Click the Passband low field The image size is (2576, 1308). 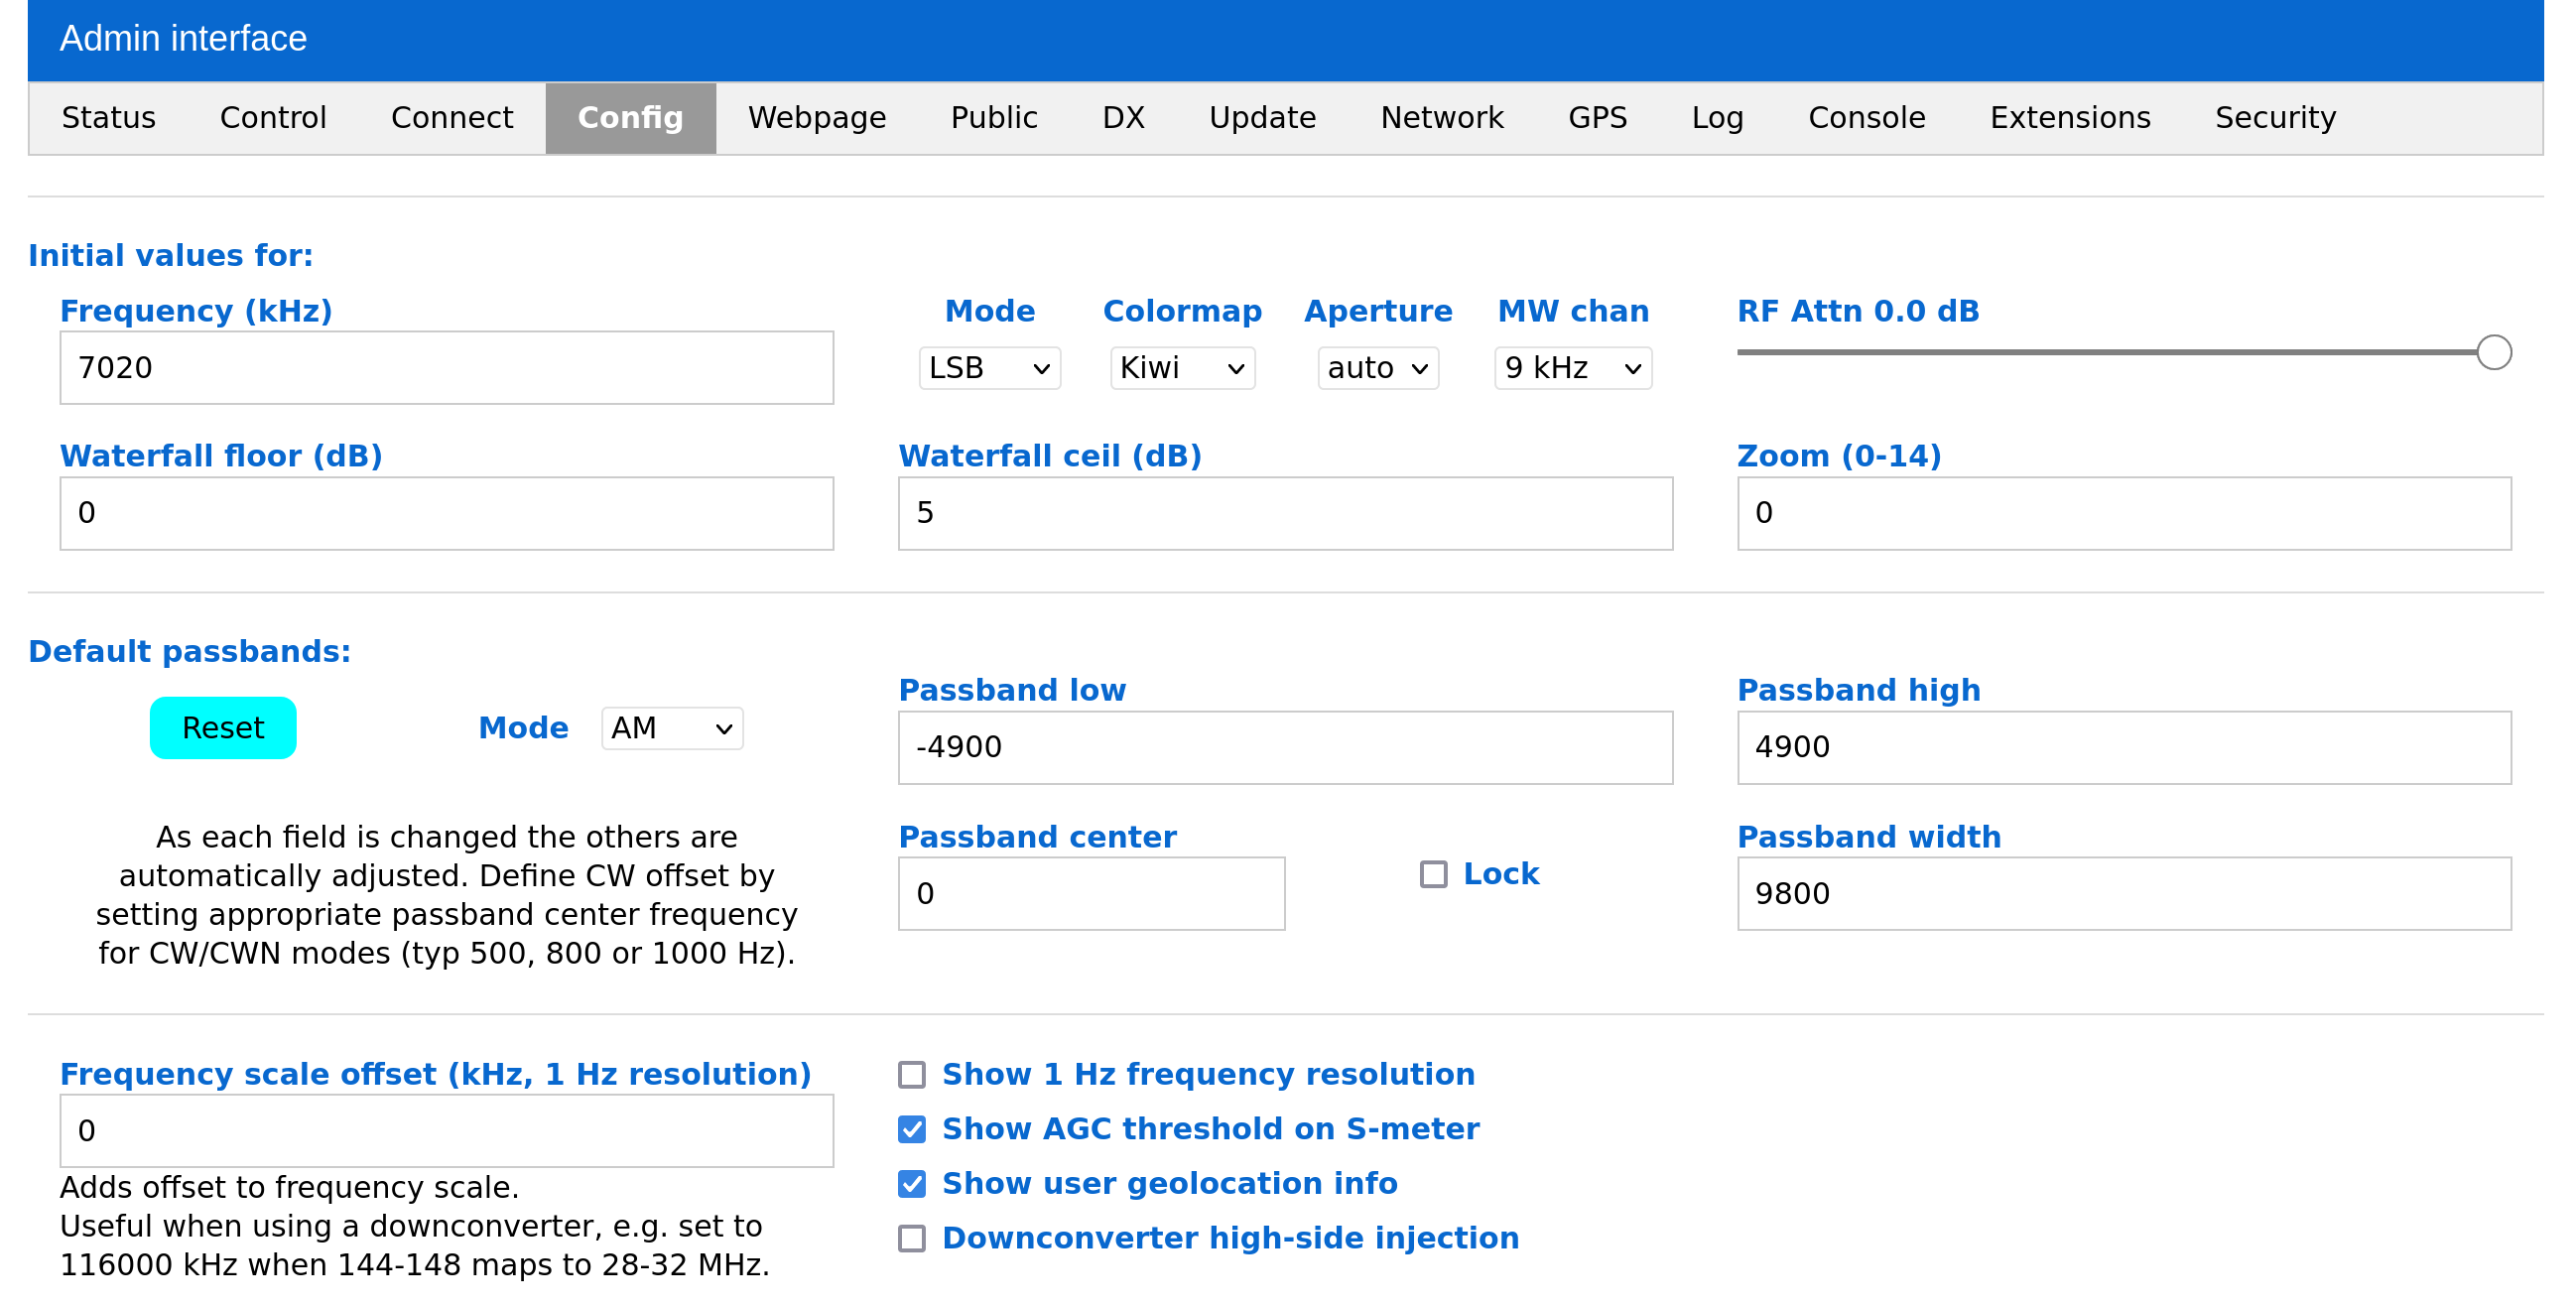coord(1285,747)
